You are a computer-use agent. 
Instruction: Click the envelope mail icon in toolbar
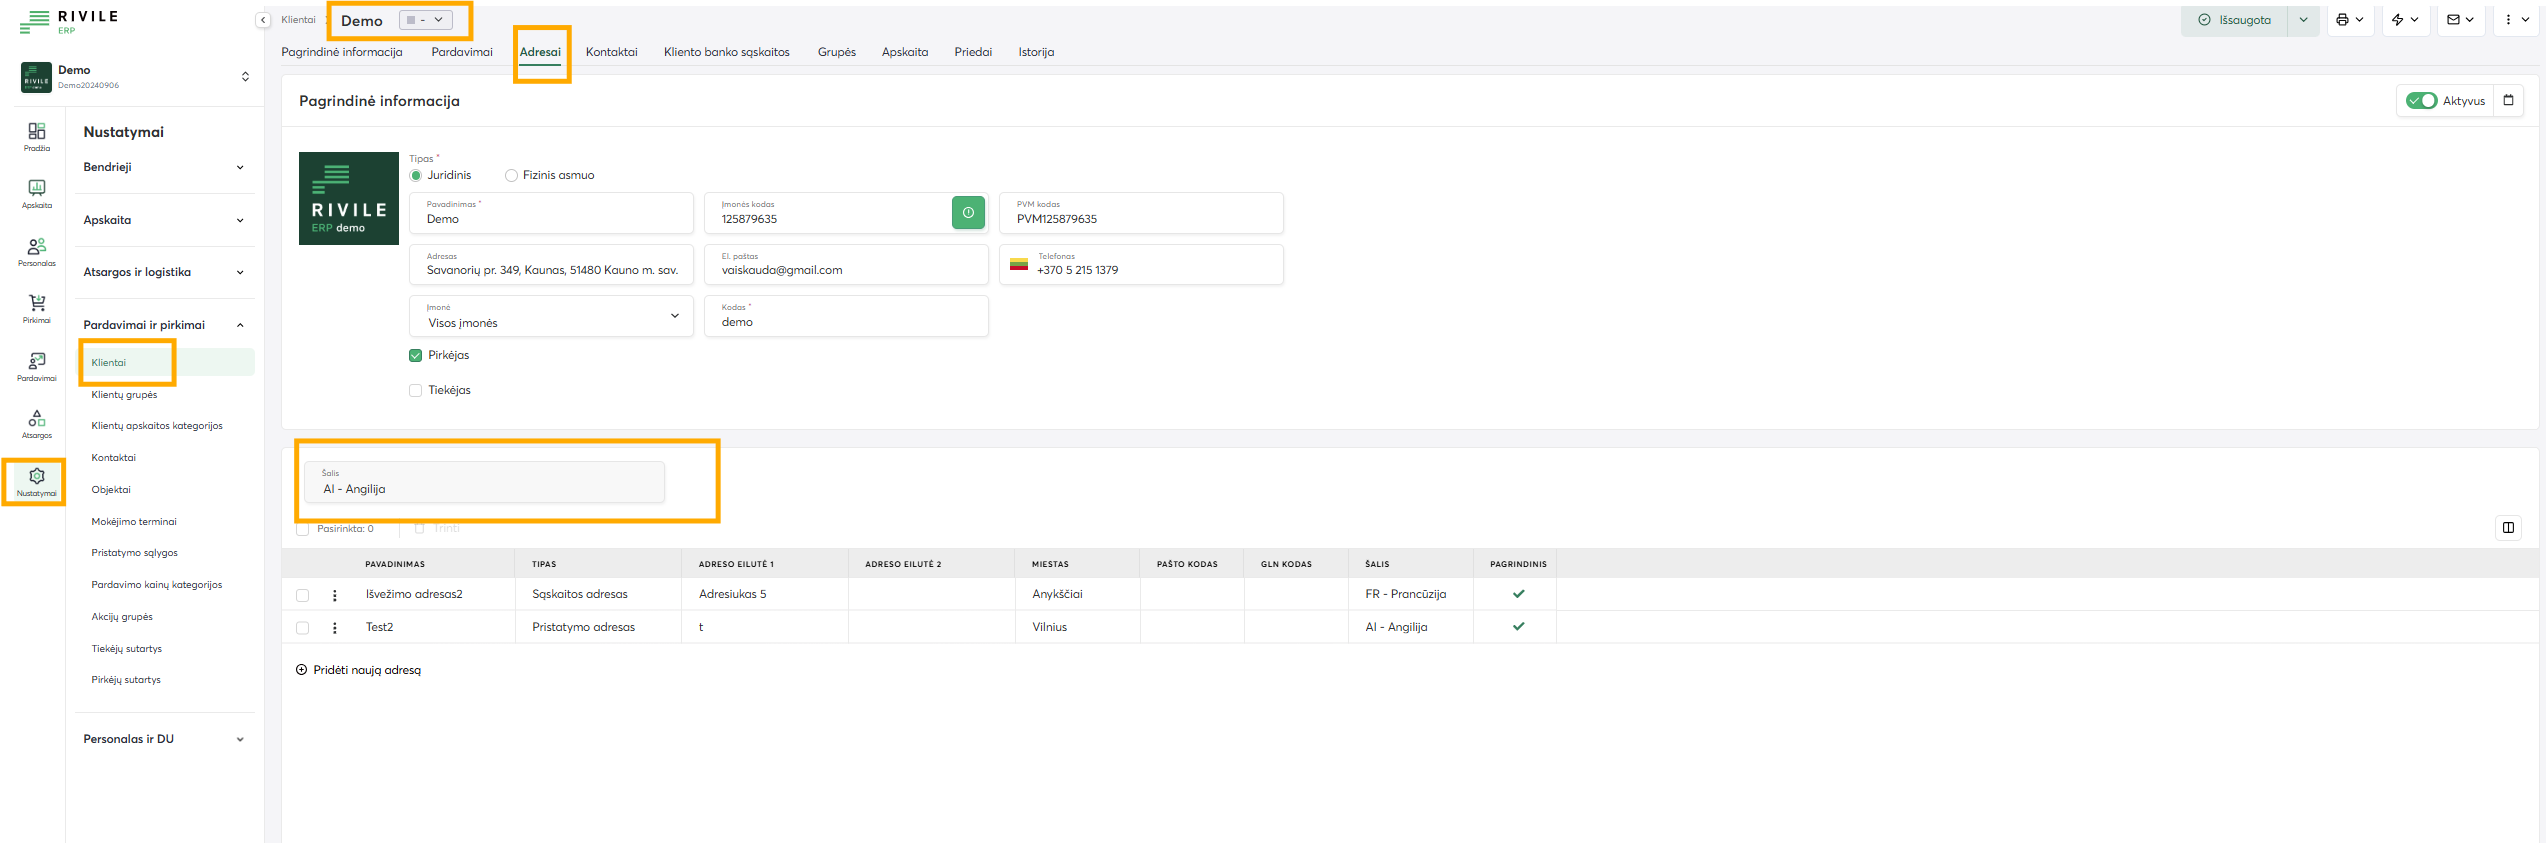click(2453, 20)
